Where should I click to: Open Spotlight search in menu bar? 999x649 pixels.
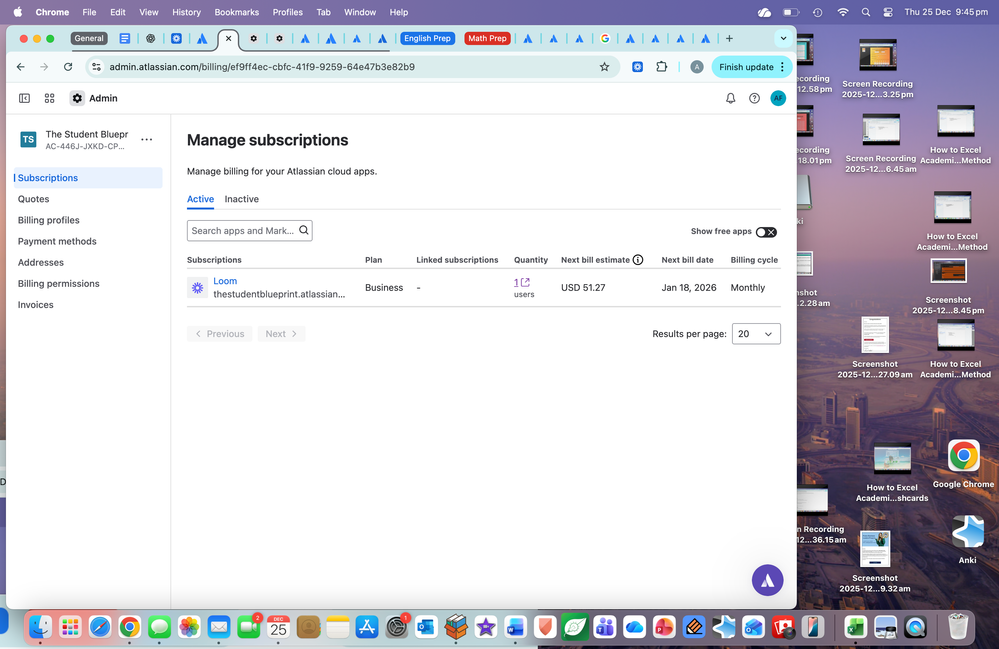[x=865, y=12]
